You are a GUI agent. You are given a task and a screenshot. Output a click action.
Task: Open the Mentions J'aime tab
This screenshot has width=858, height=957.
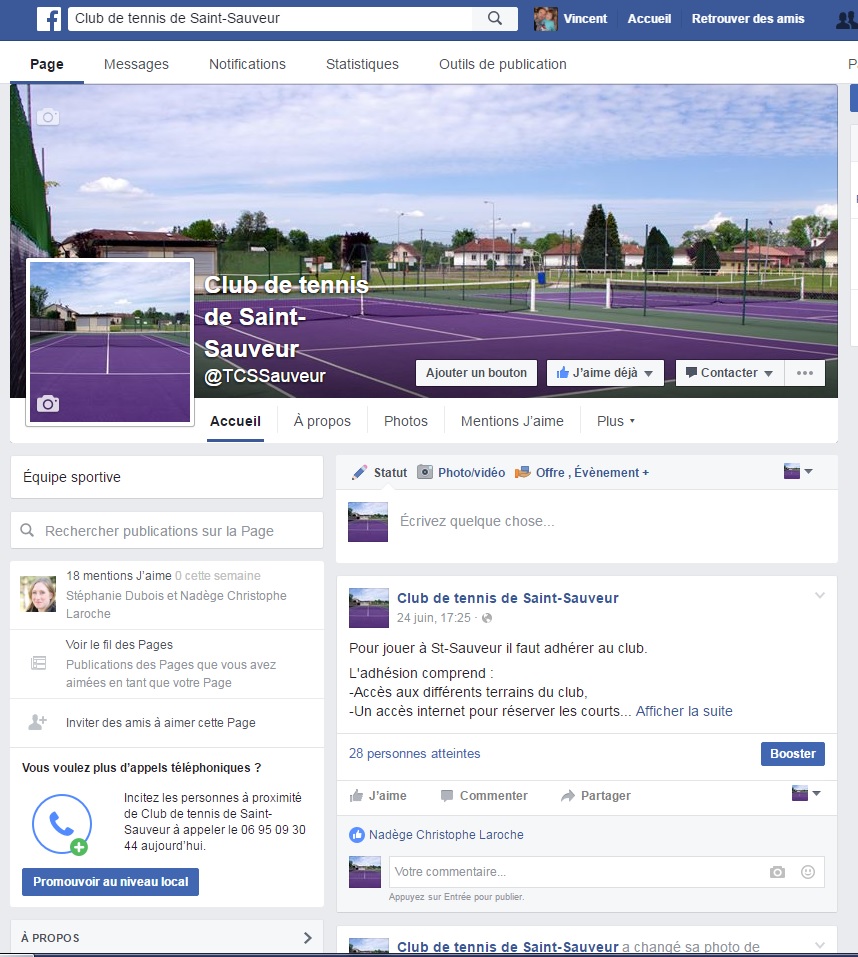click(x=512, y=421)
